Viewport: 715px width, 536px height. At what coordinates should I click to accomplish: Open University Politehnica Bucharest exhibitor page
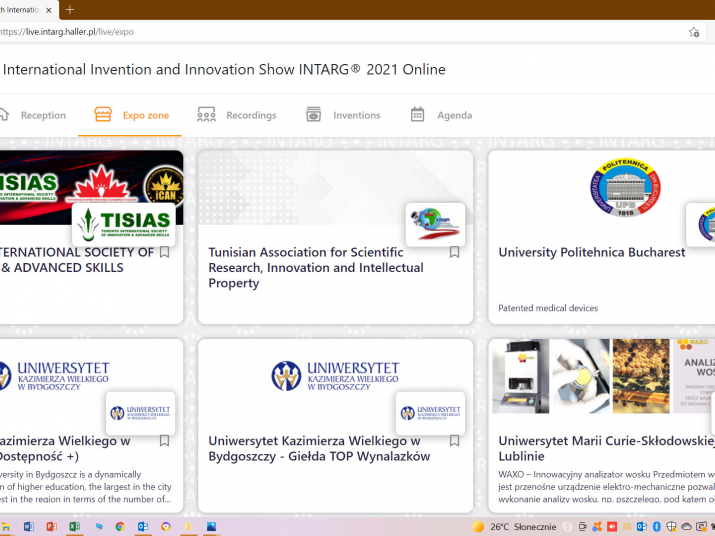pyautogui.click(x=591, y=252)
